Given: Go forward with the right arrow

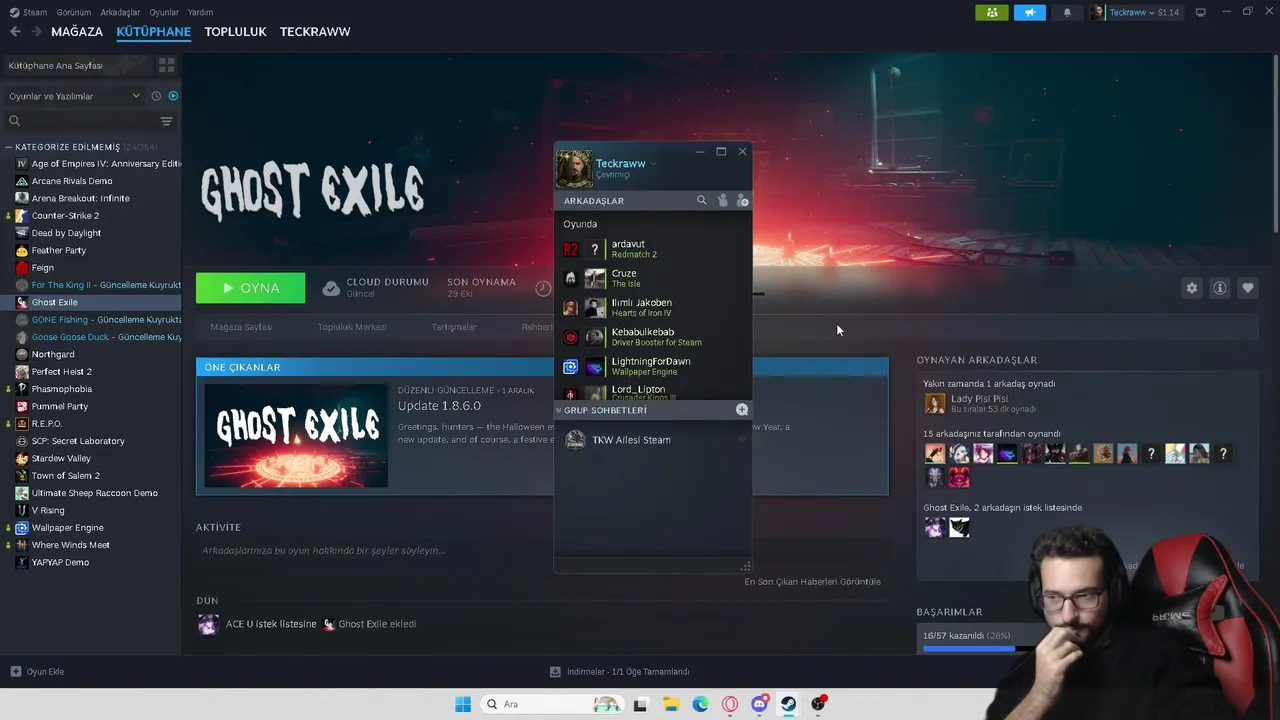Looking at the screenshot, I should 37,32.
